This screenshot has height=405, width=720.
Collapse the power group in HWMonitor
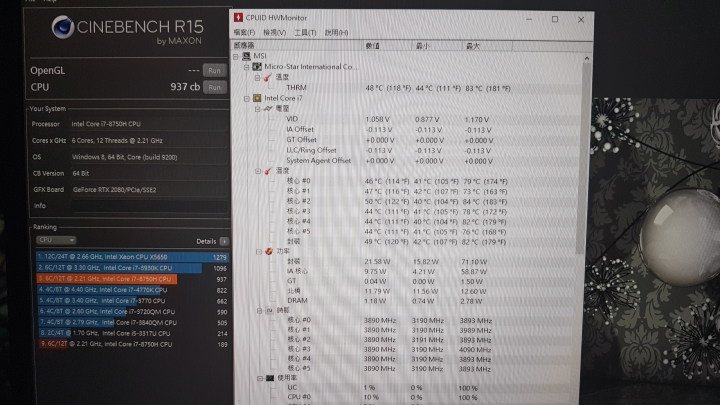click(x=259, y=252)
